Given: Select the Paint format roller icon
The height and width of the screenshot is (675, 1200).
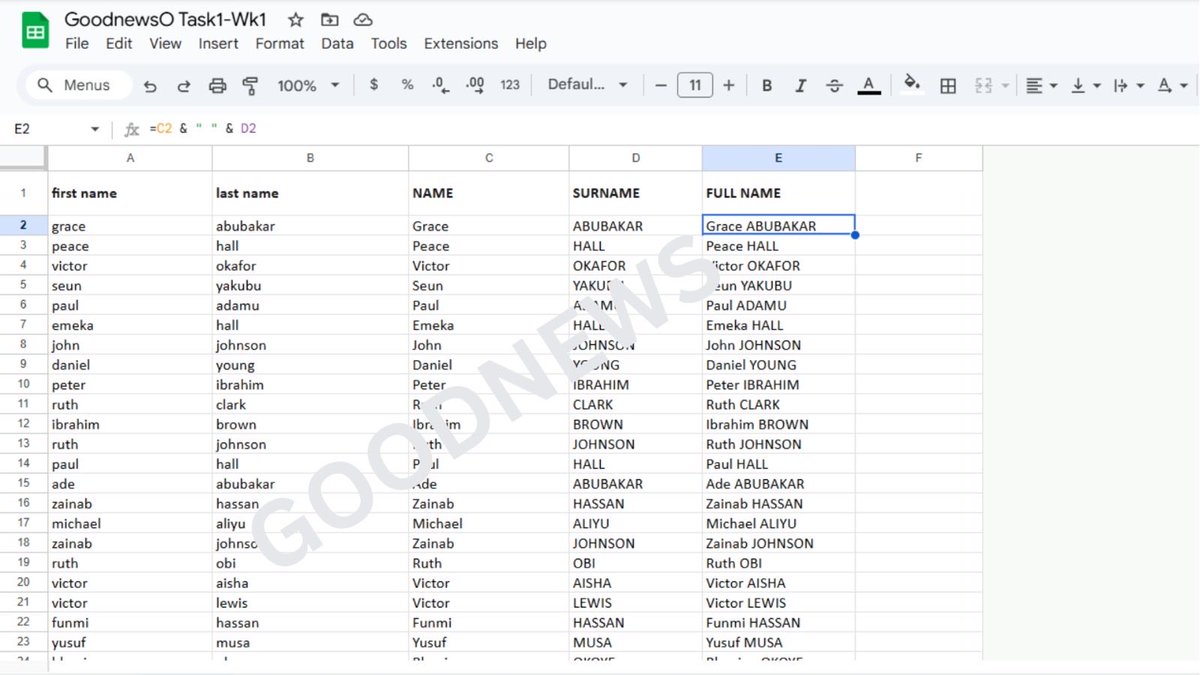Looking at the screenshot, I should point(251,86).
